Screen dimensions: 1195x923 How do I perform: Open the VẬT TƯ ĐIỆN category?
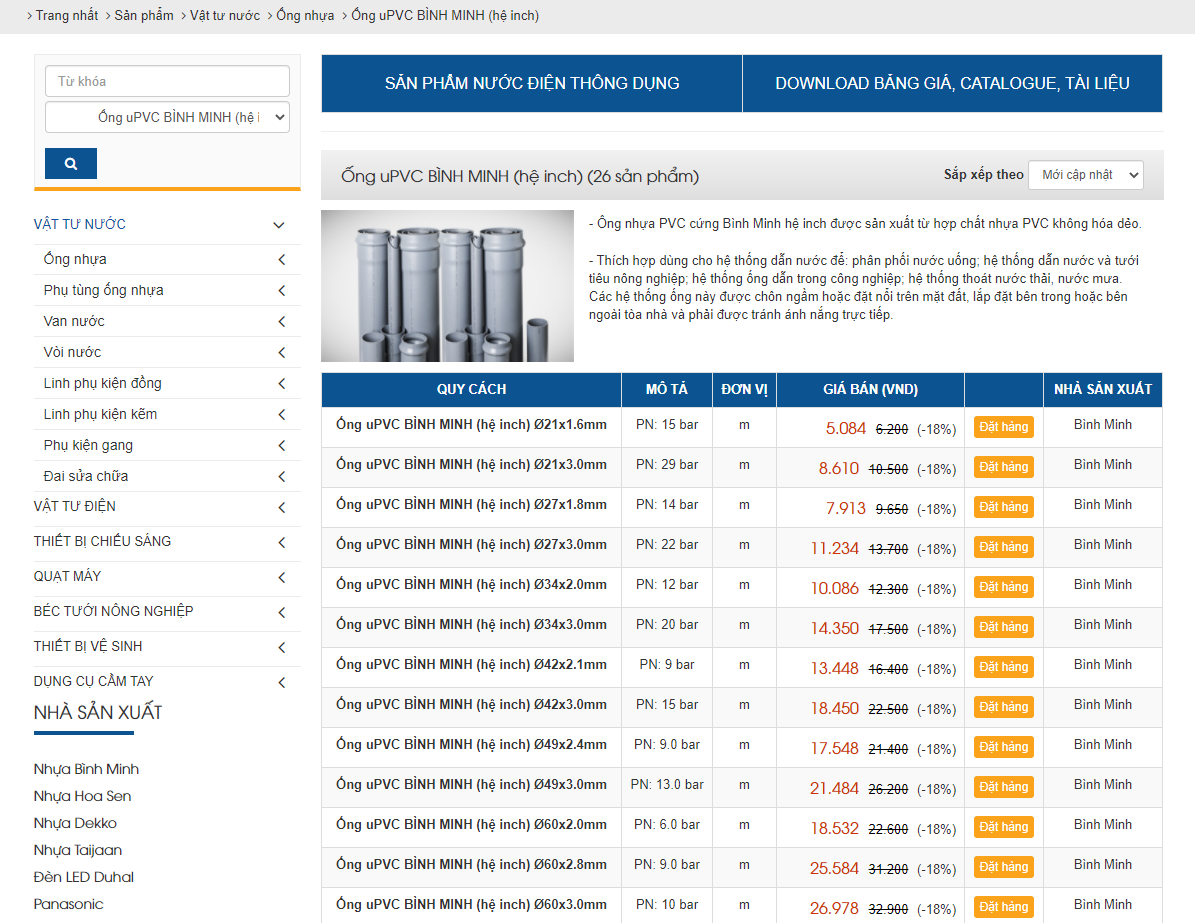click(x=75, y=506)
